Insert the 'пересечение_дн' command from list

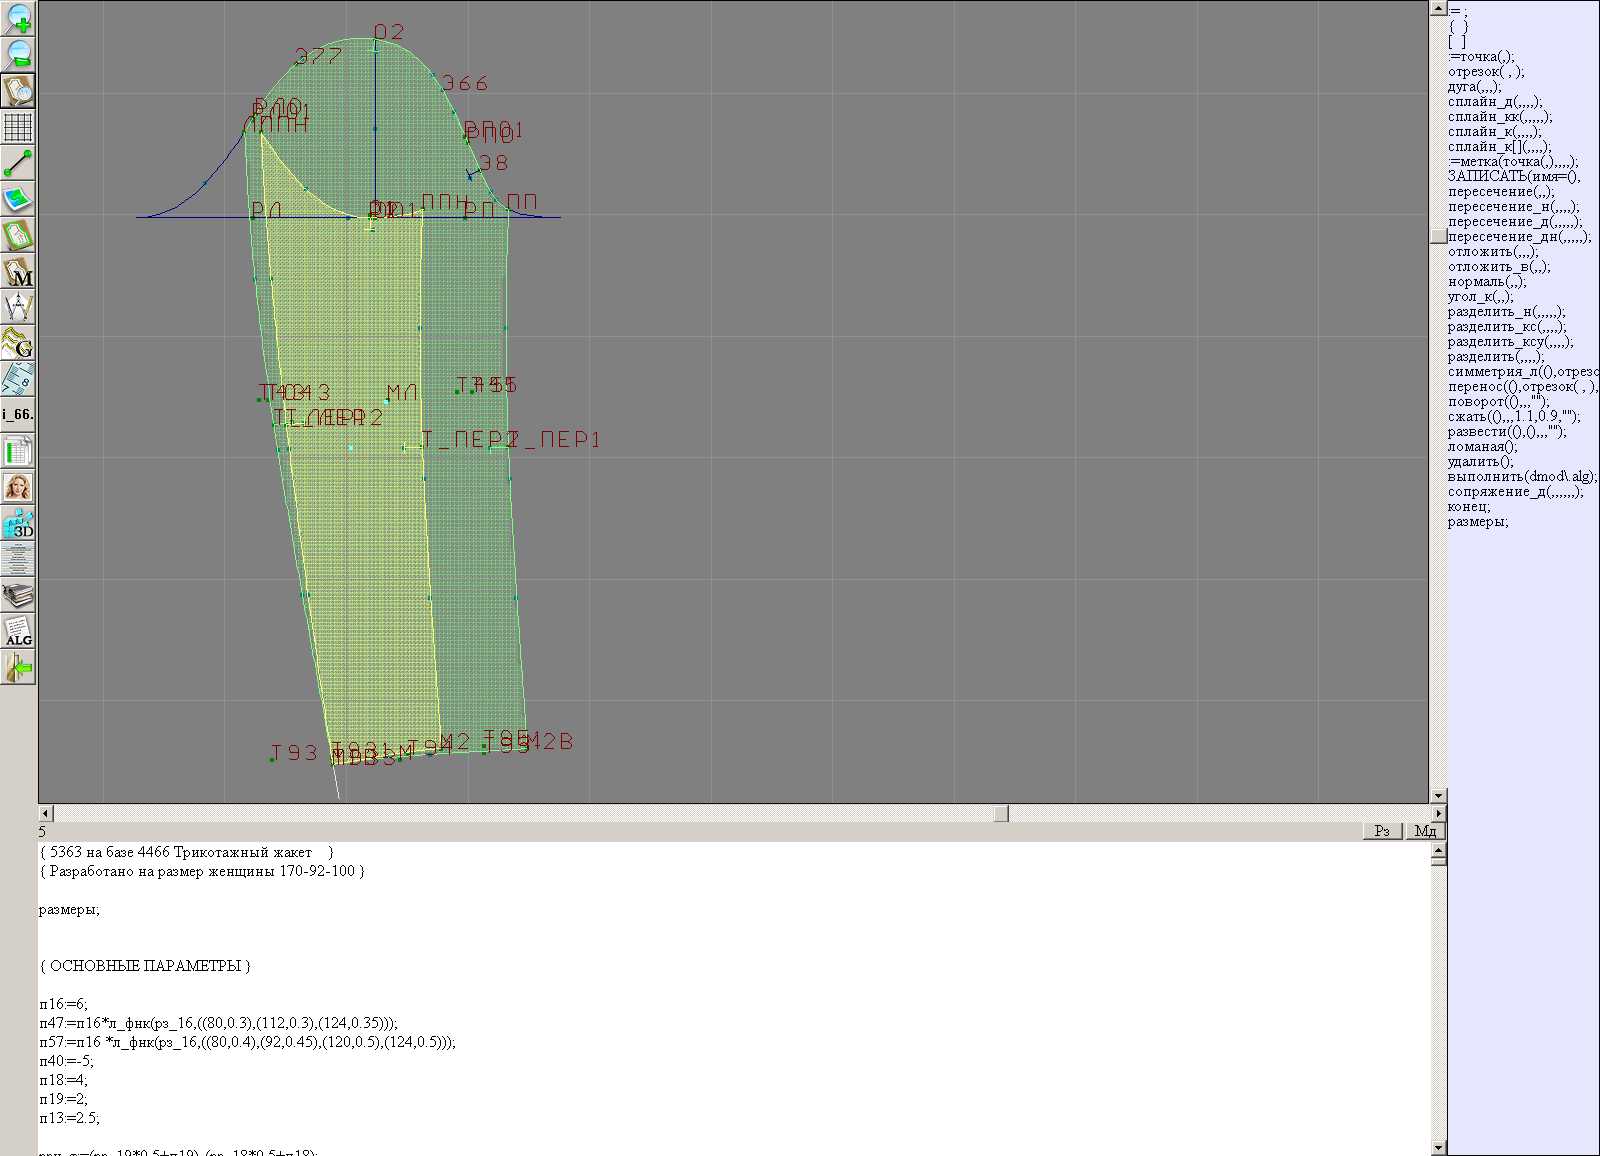[1519, 237]
